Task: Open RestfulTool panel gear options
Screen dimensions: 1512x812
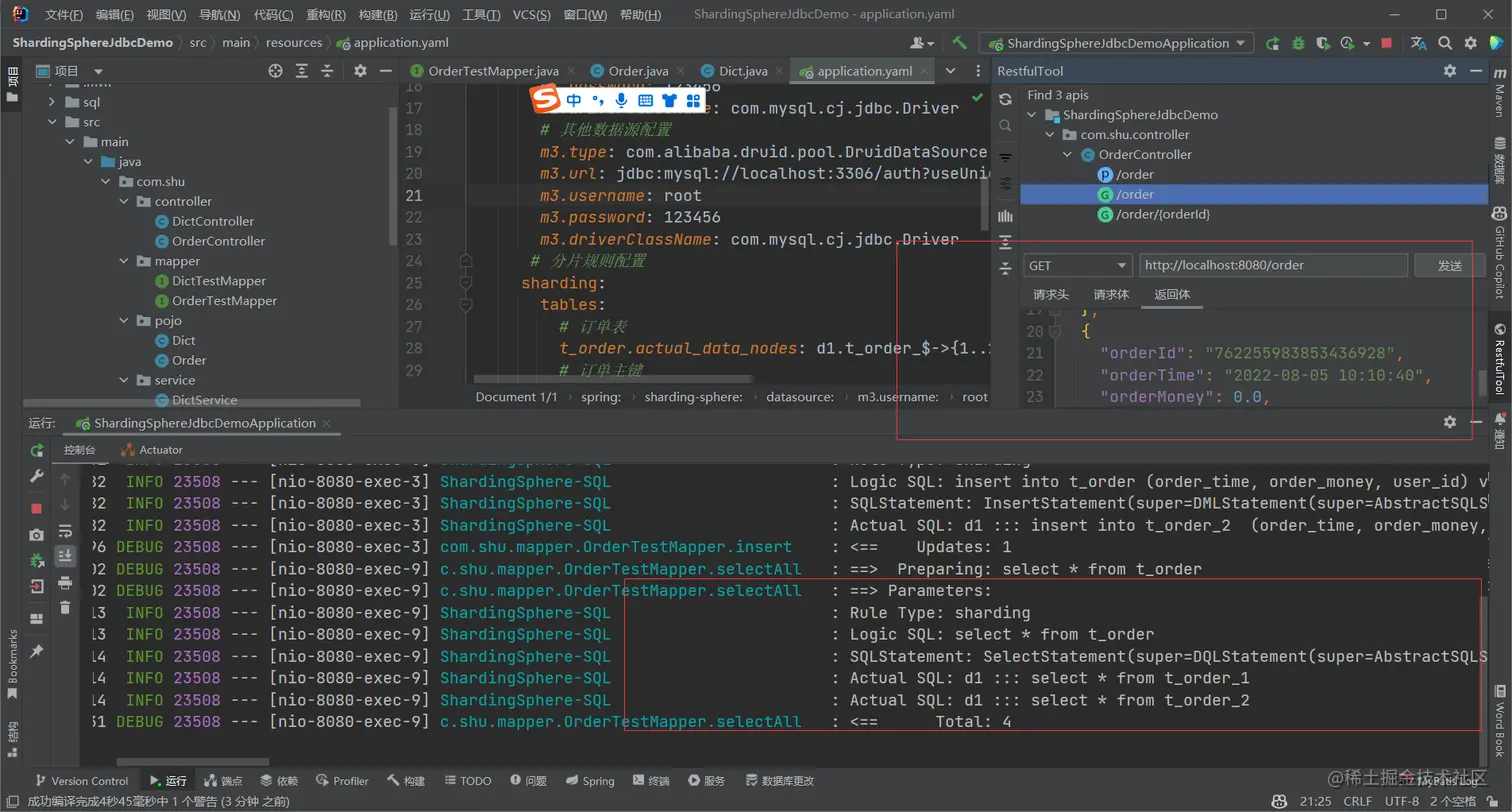Action: coord(1450,71)
